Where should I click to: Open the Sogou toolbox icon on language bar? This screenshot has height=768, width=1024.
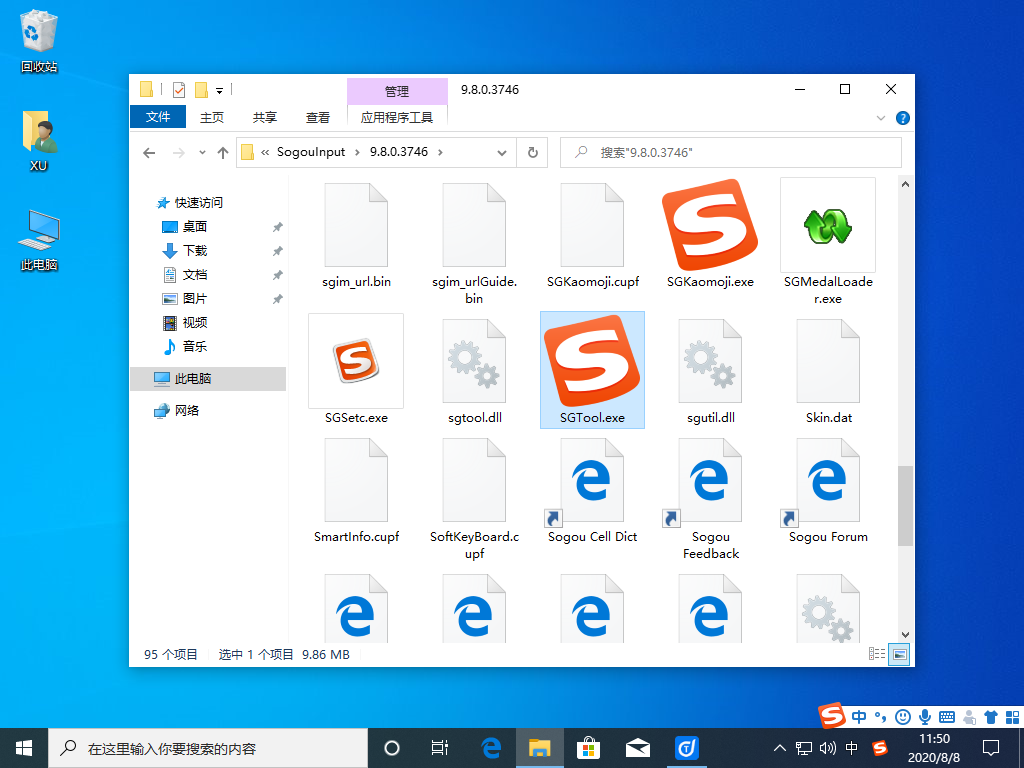tap(1012, 716)
